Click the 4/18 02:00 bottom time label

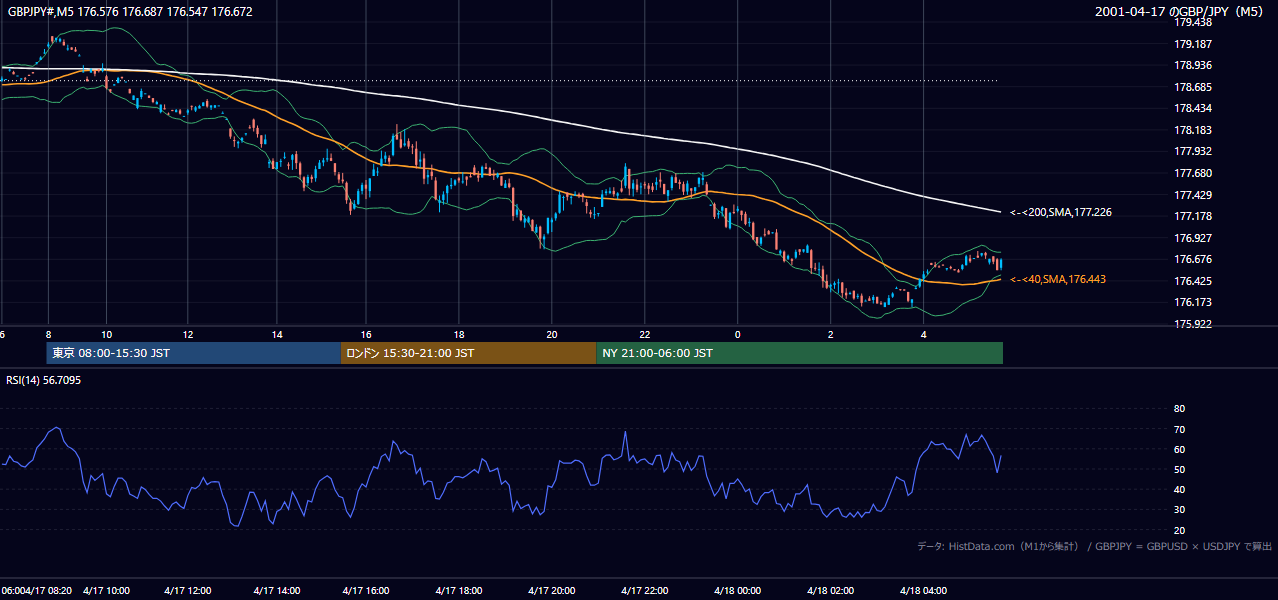(x=830, y=590)
